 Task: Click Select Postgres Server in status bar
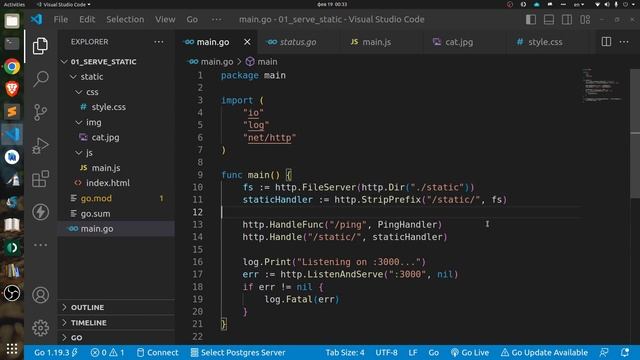pos(238,352)
